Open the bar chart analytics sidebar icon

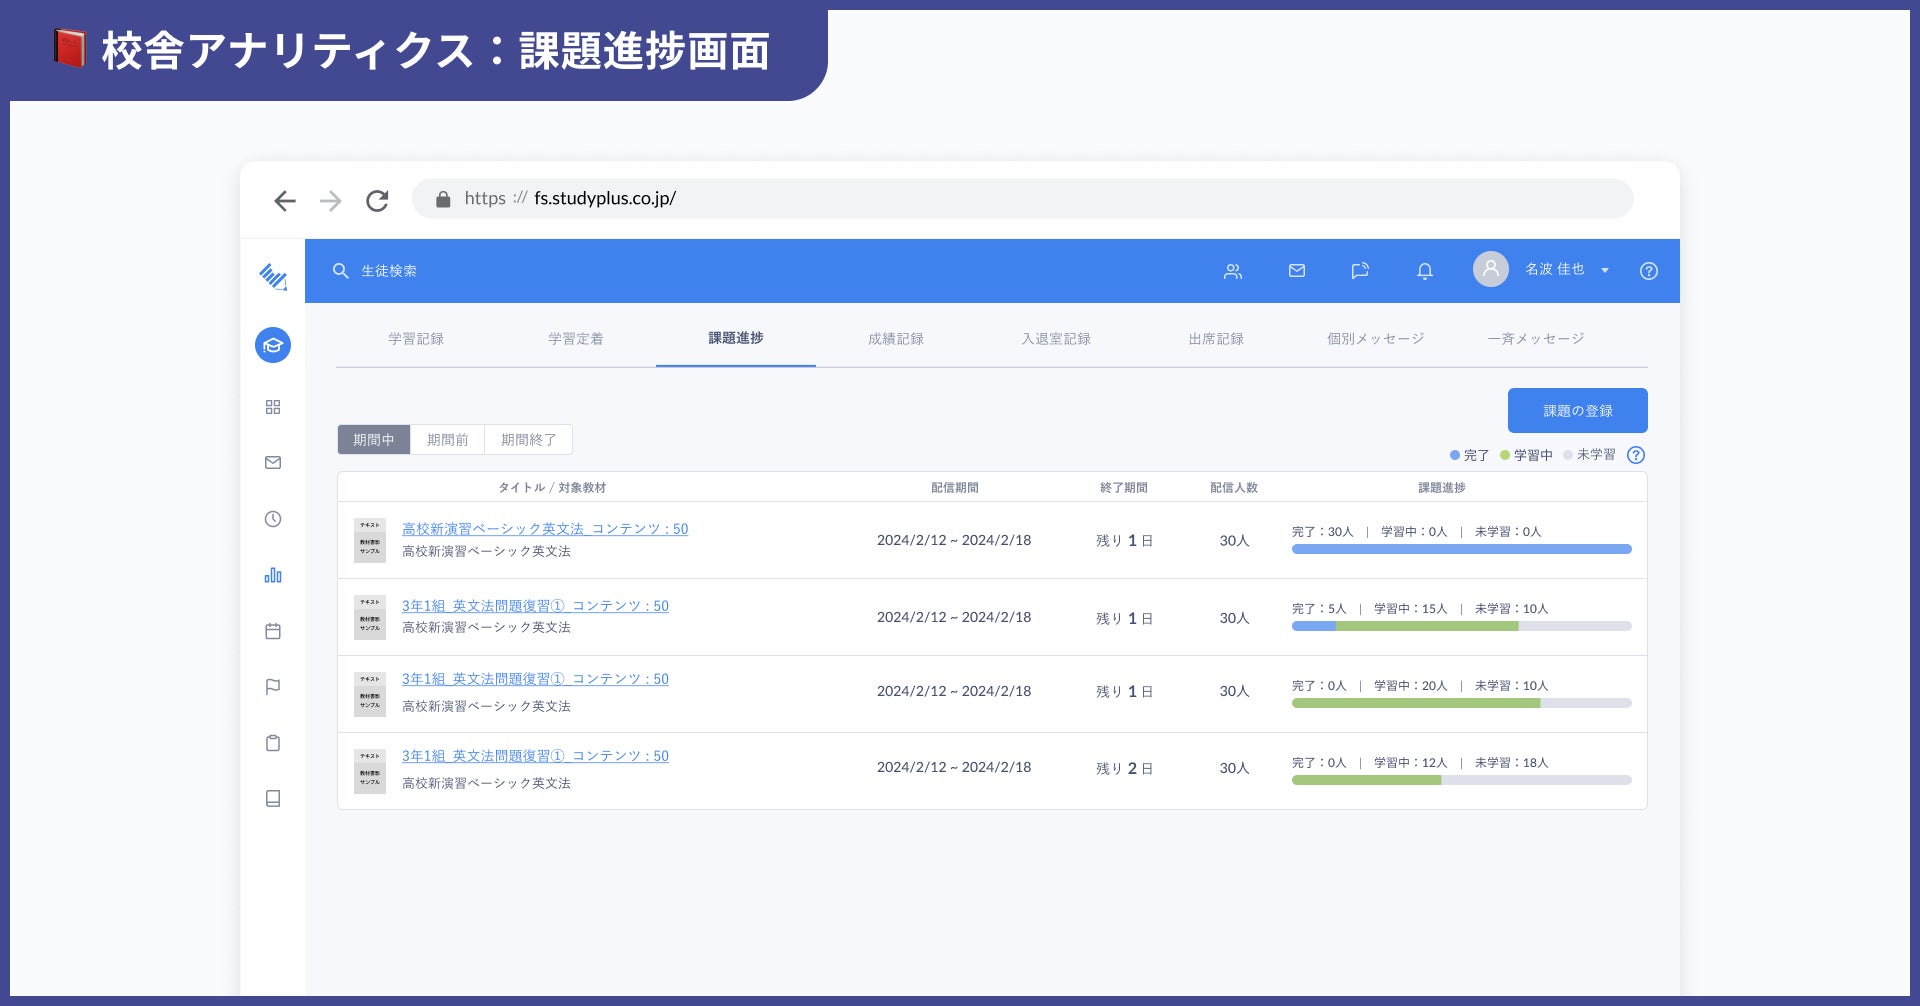click(273, 575)
